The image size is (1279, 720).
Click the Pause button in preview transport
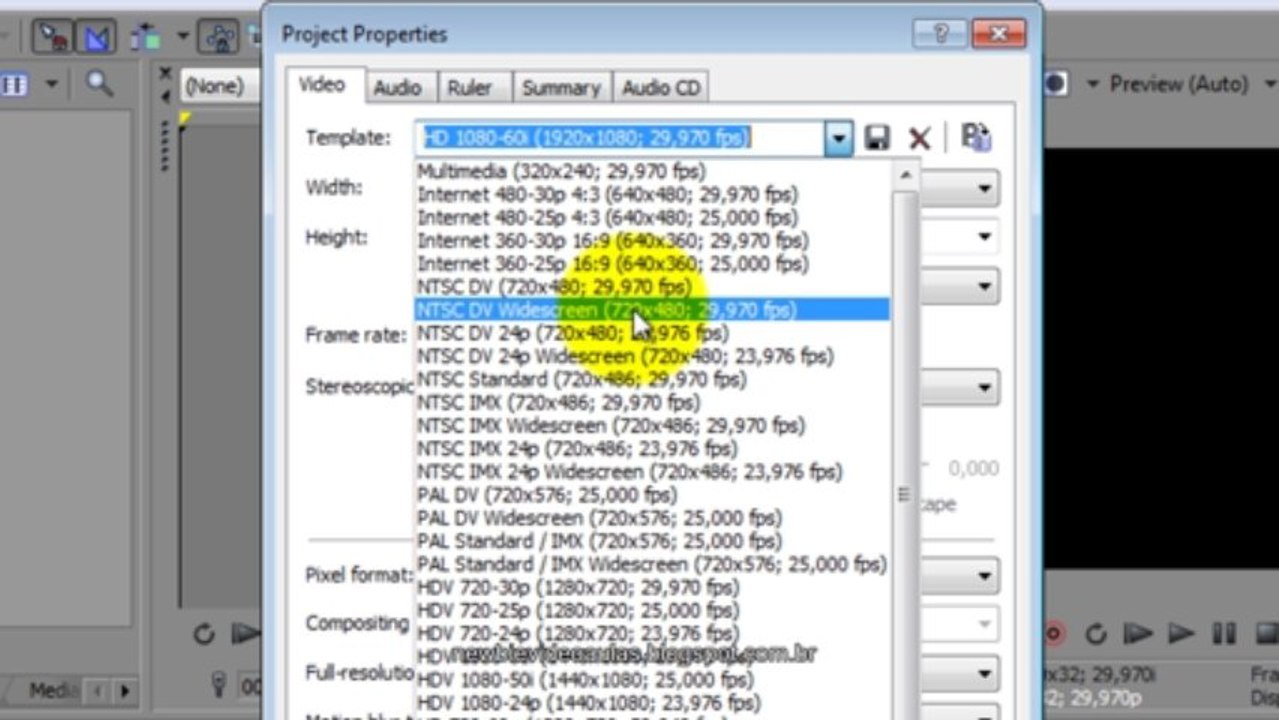1224,633
